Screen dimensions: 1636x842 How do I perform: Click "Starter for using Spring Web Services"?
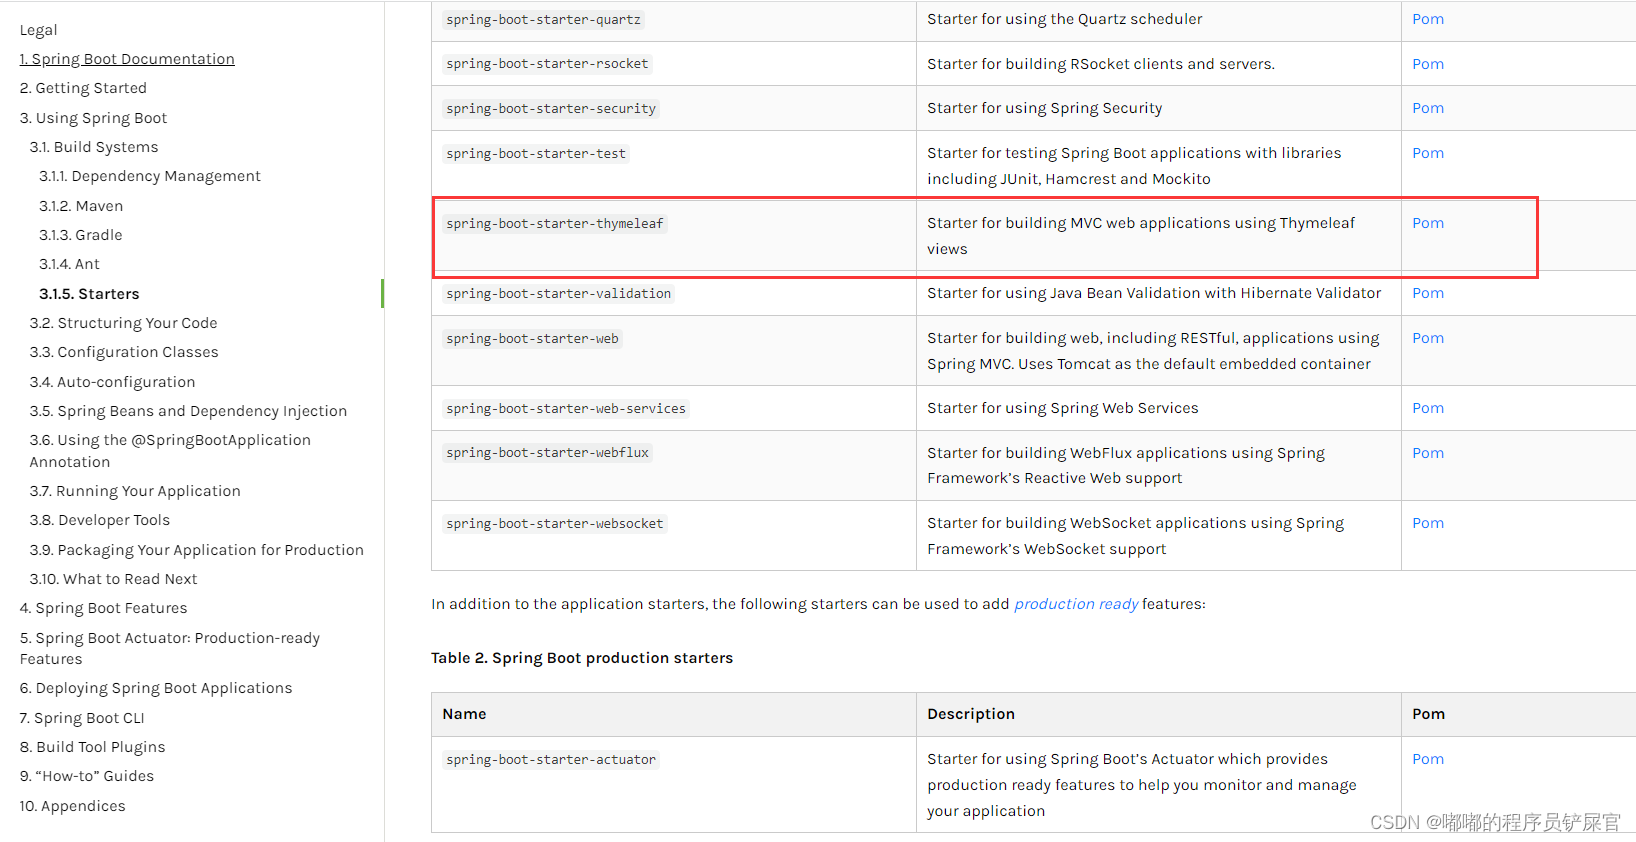[x=1062, y=408]
